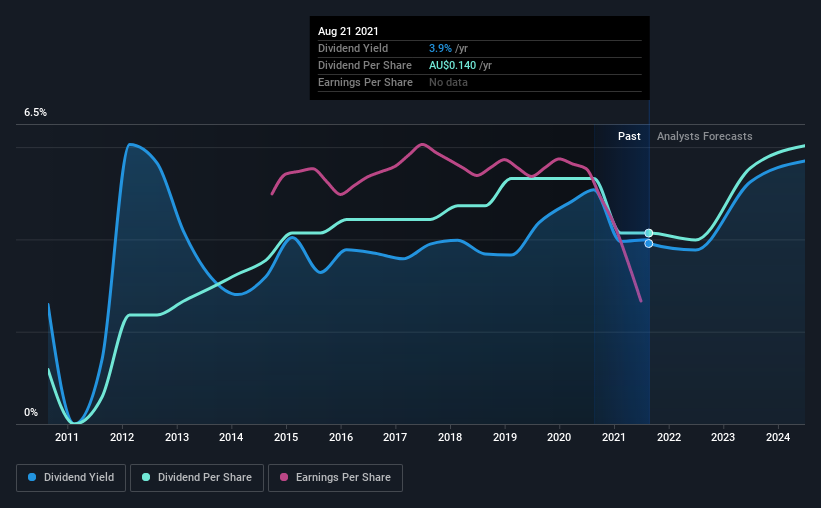Select the 2011 label on the time axis
Viewport: 821px width, 508px height.
(x=67, y=437)
